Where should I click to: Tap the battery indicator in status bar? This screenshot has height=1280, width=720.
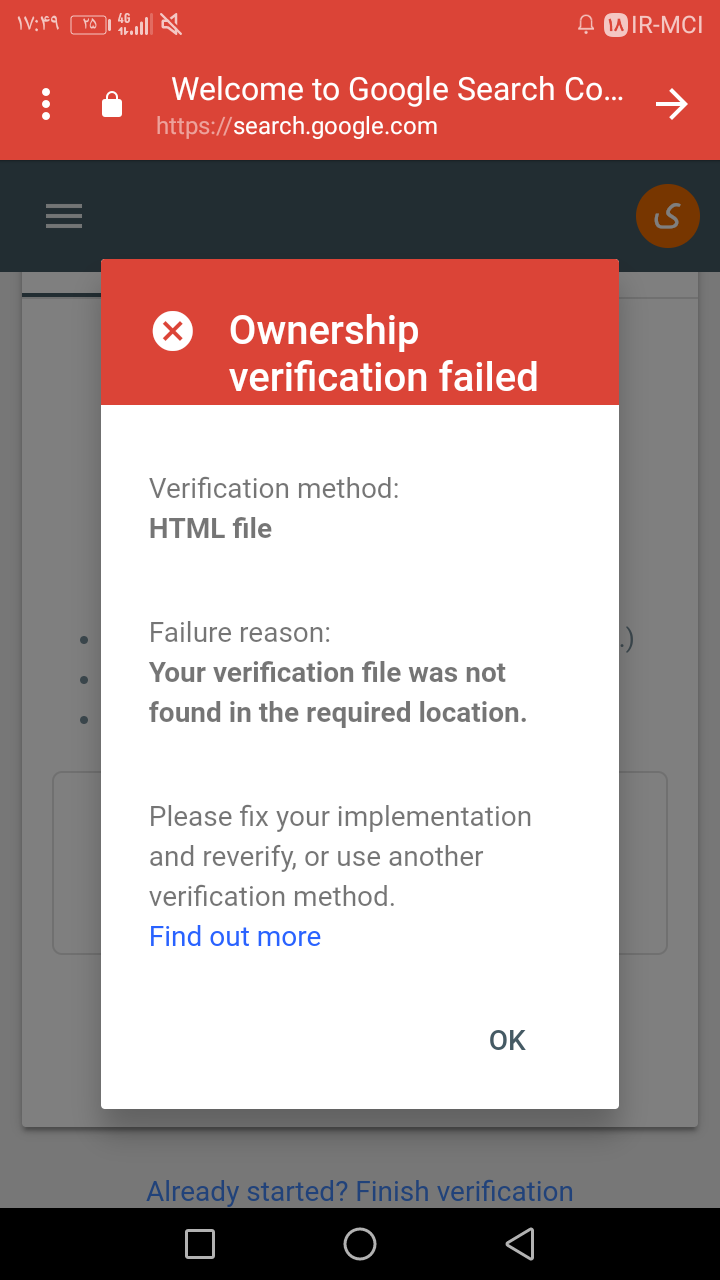pyautogui.click(x=90, y=24)
